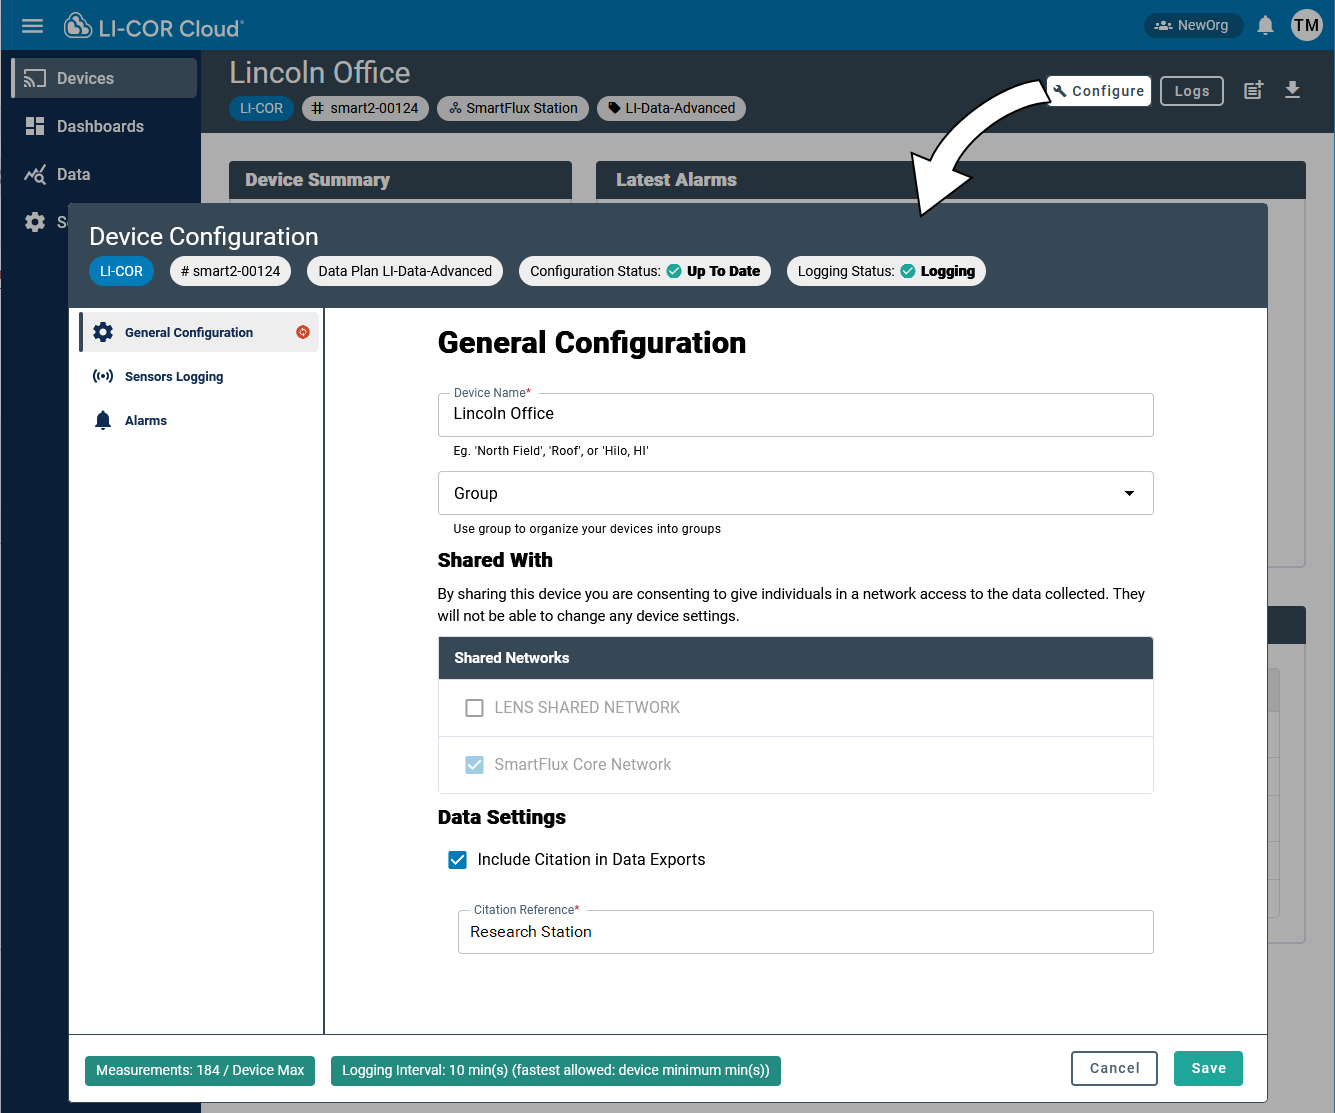Open the notifications bell in top bar
The height and width of the screenshot is (1113, 1335).
(1265, 25)
